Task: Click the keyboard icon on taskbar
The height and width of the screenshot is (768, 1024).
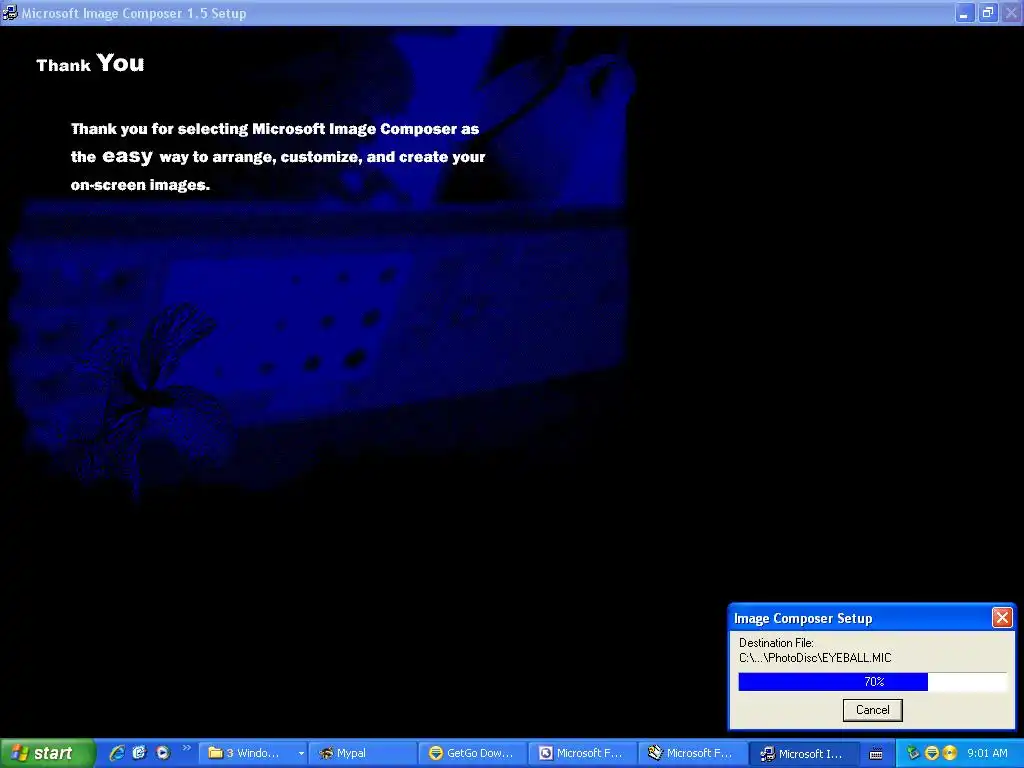Action: pos(876,754)
